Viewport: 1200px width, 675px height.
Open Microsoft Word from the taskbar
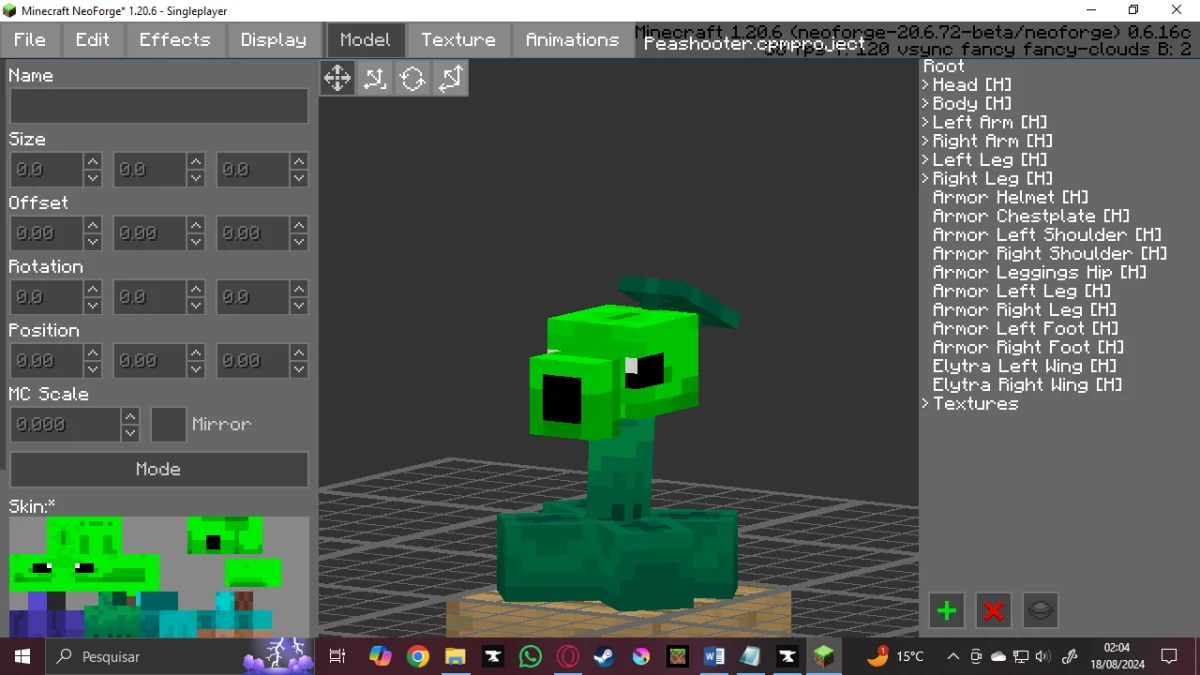[714, 656]
